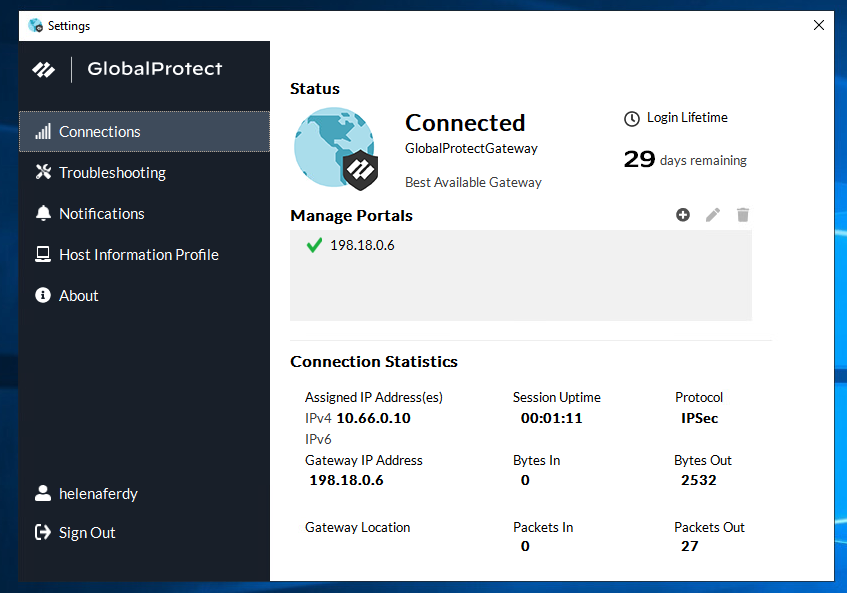This screenshot has height=593, width=847.
Task: Click the user icon beside helenaferdy
Action: click(43, 493)
